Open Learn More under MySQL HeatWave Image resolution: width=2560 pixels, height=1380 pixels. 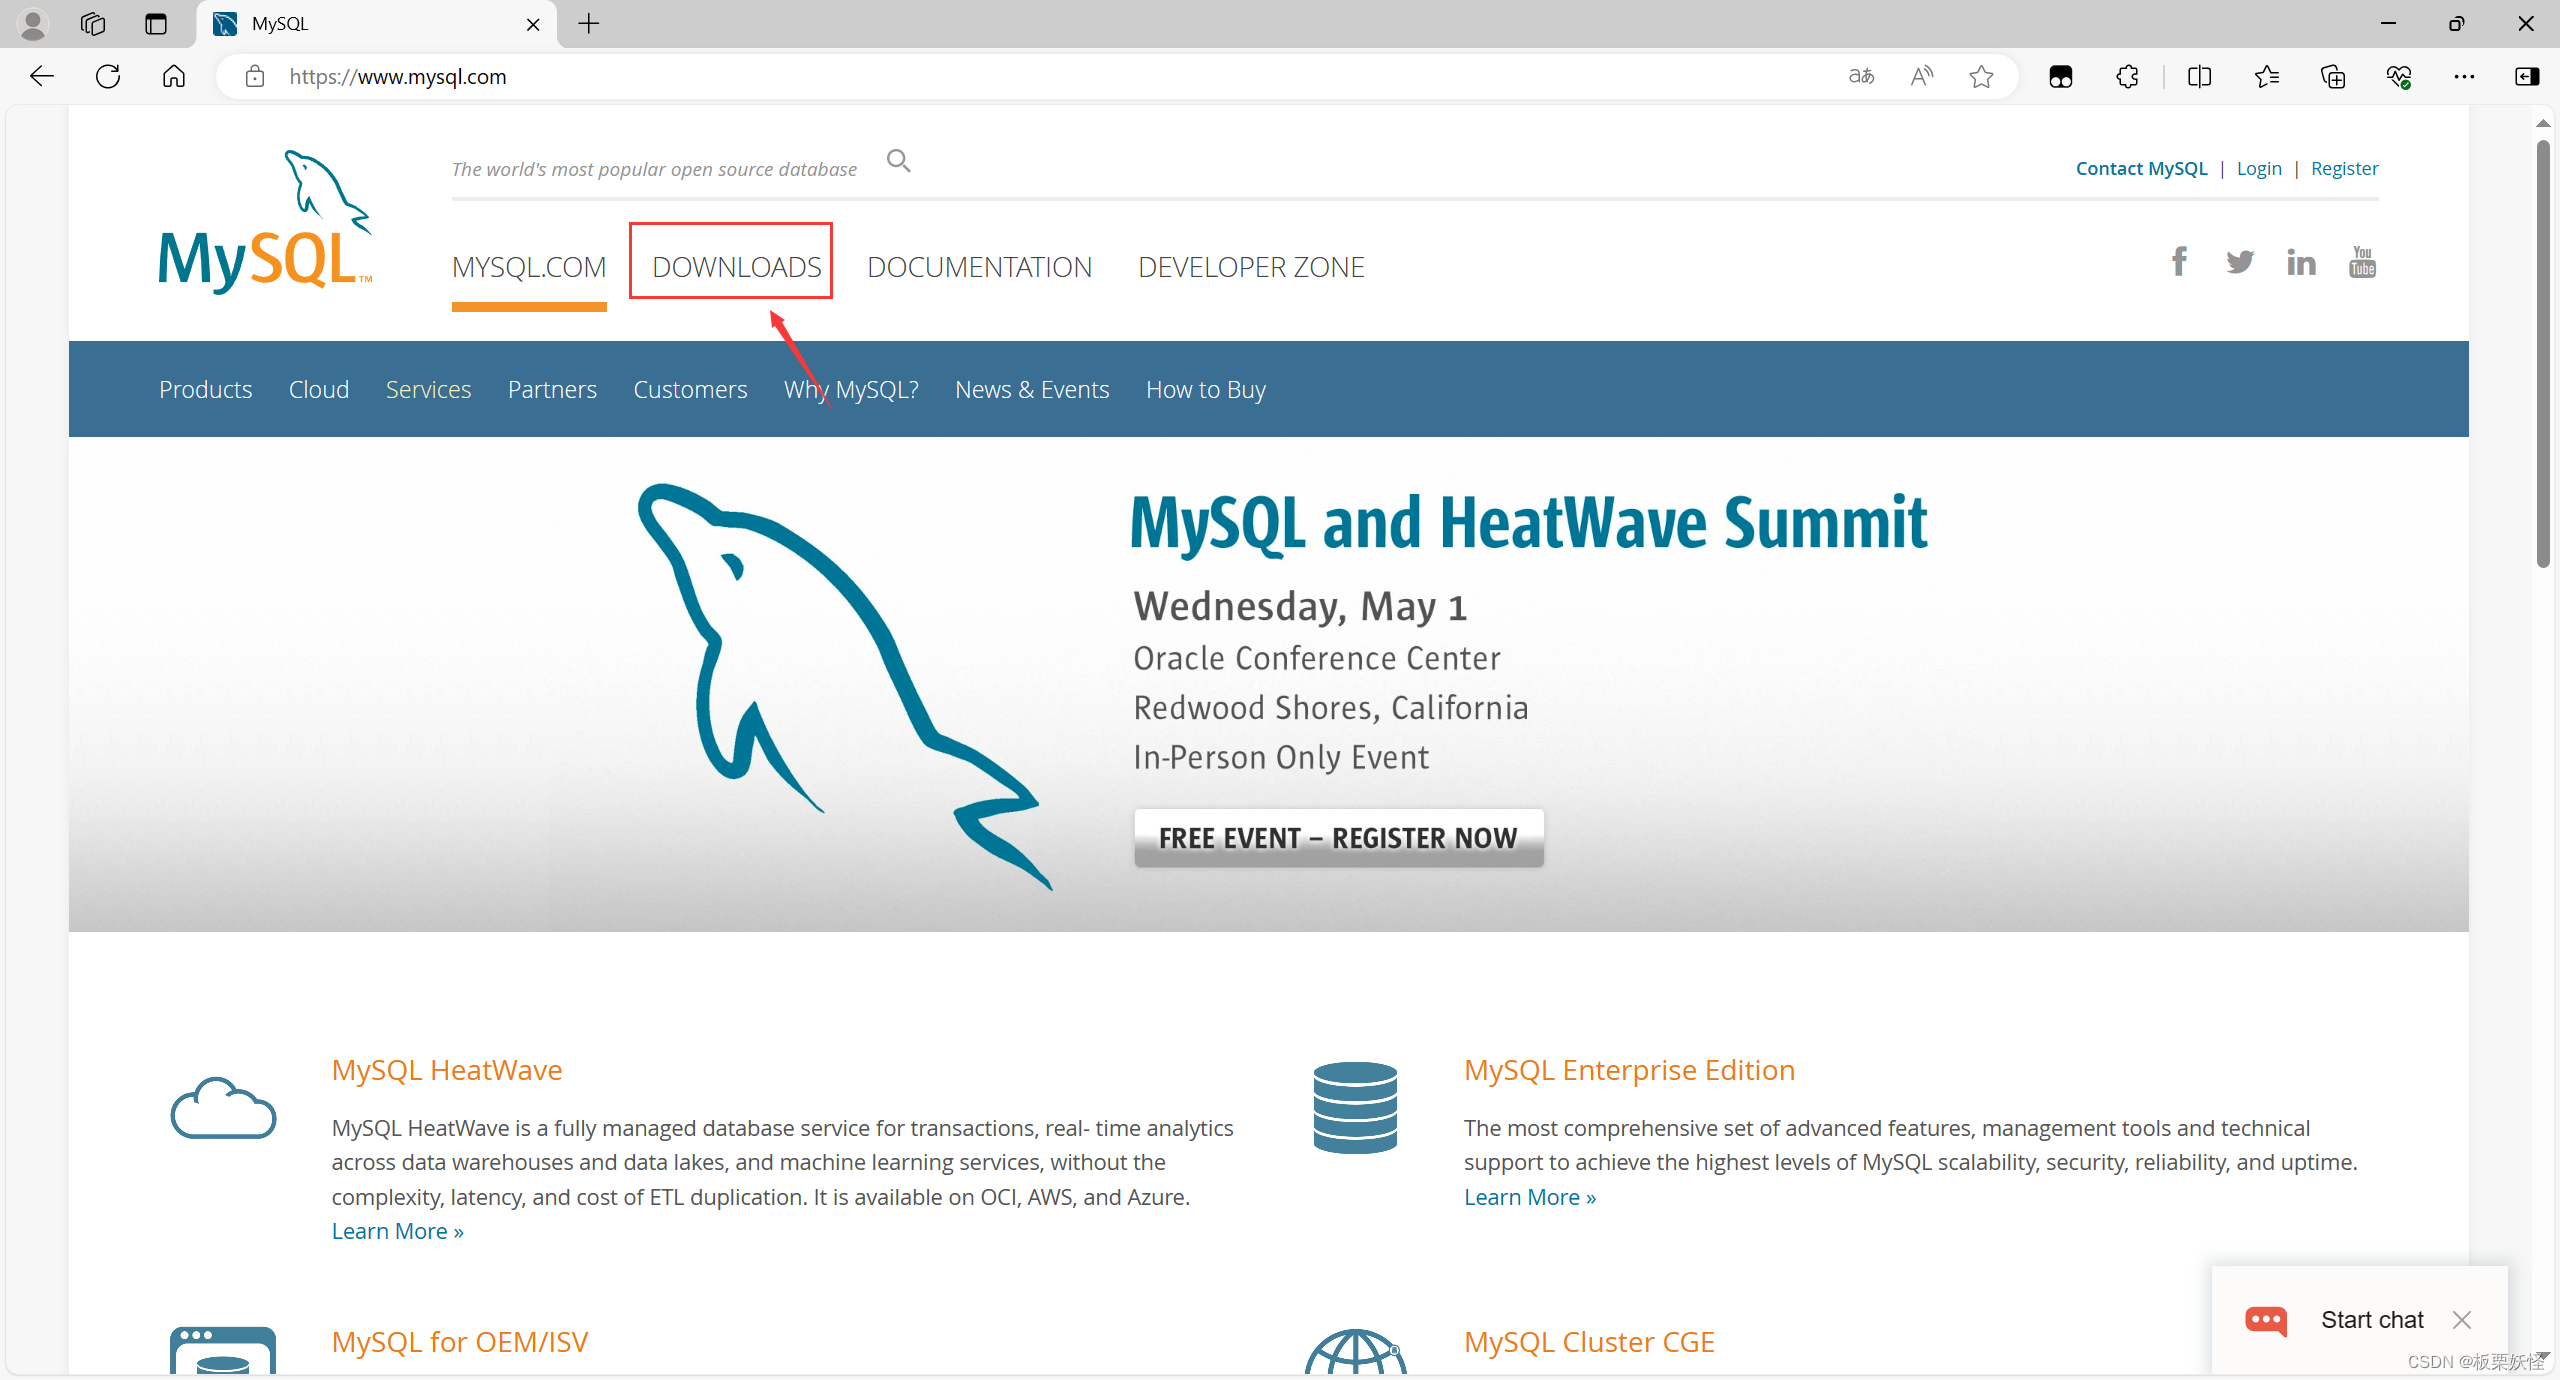click(396, 1230)
